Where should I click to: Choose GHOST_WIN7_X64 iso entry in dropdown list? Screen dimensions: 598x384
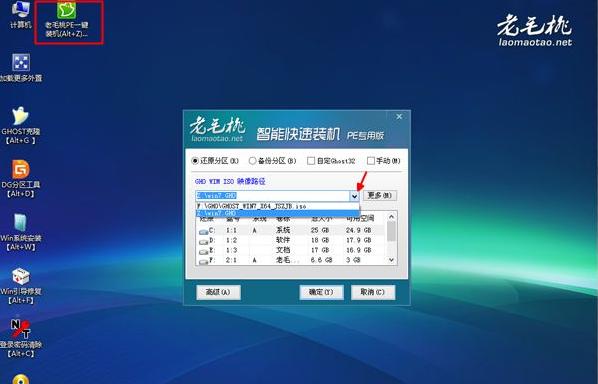click(x=278, y=206)
